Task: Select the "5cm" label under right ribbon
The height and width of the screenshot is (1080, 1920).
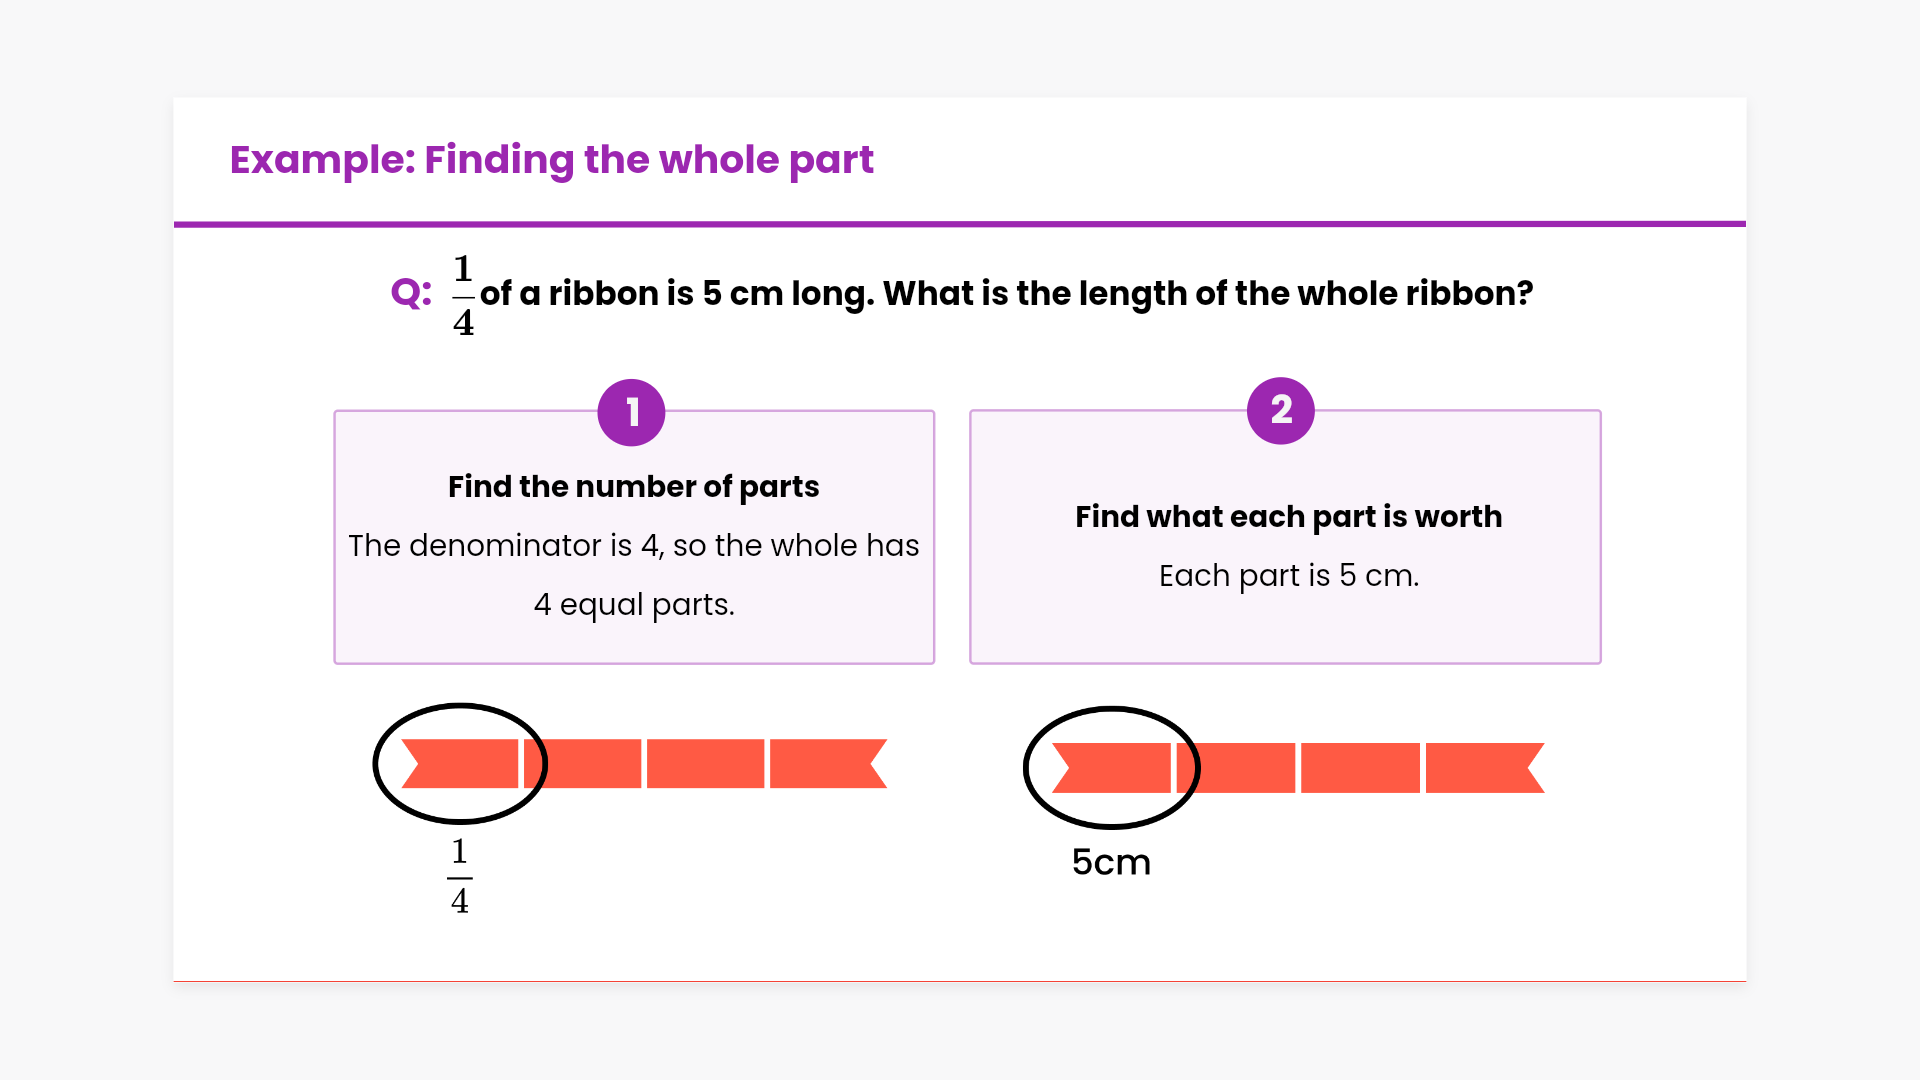Action: [1111, 862]
